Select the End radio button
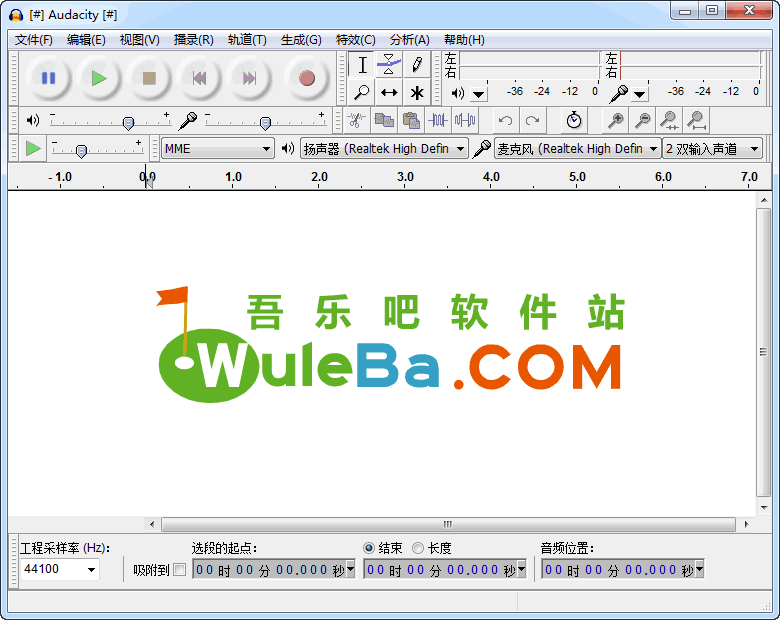 click(369, 548)
